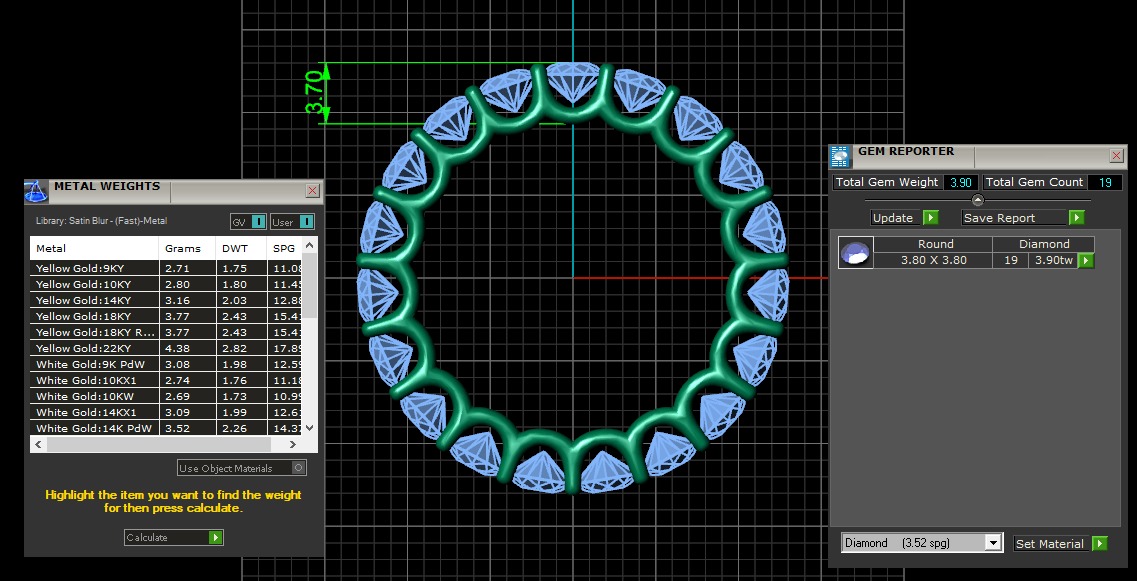Viewport: 1137px width, 581px height.
Task: Close the Gem Reporter panel
Action: (x=1117, y=156)
